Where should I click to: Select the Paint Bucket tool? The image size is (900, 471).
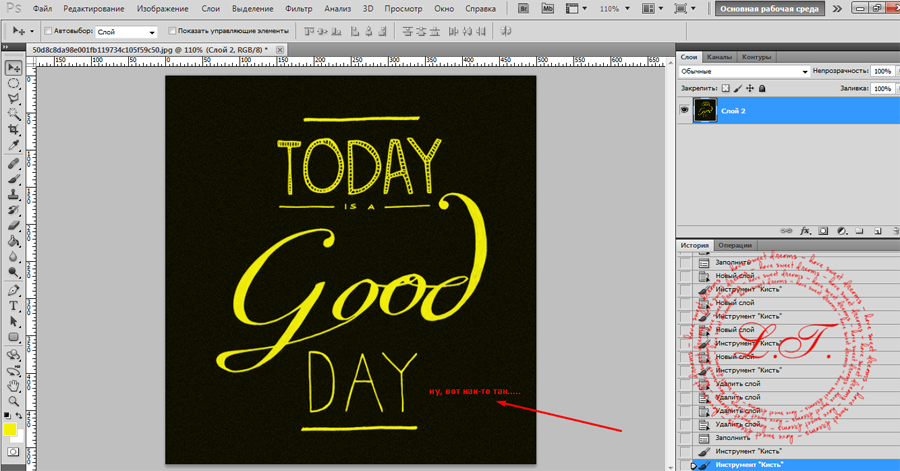tap(13, 242)
